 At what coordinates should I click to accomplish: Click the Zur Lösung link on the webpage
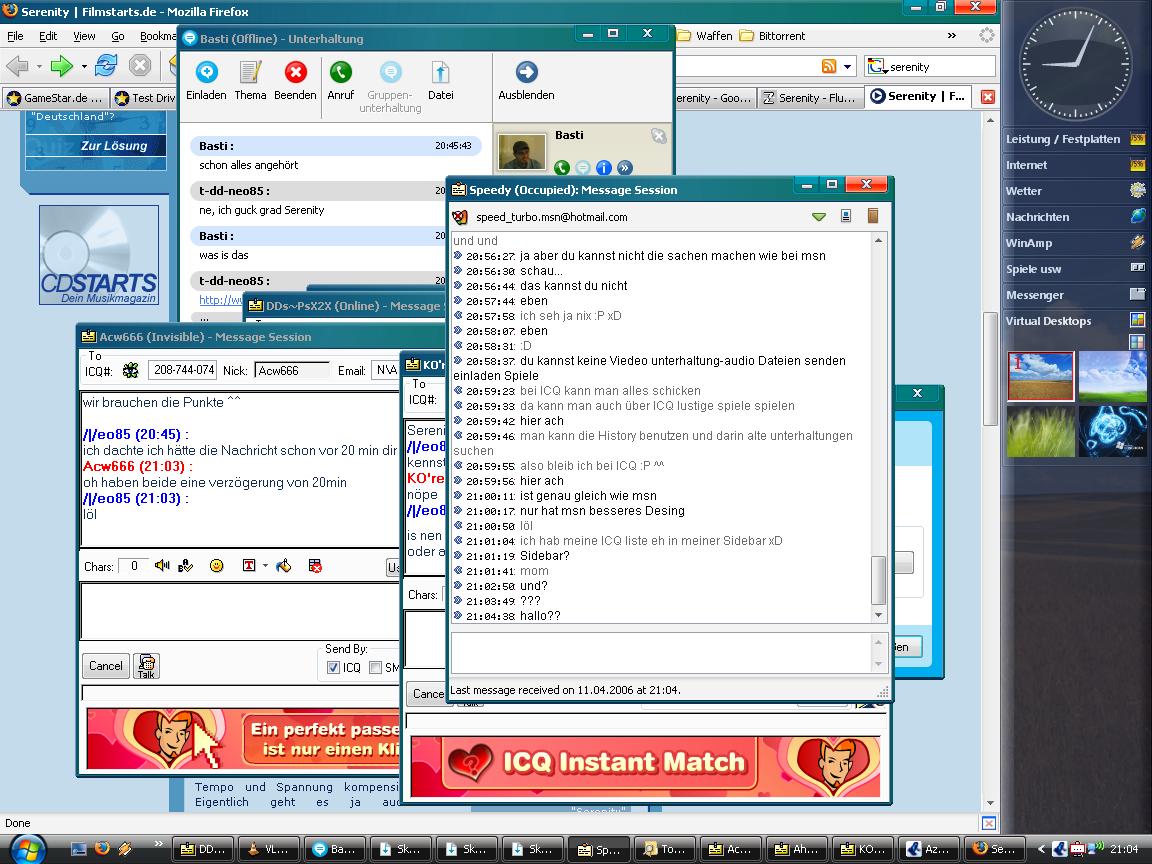[114, 146]
